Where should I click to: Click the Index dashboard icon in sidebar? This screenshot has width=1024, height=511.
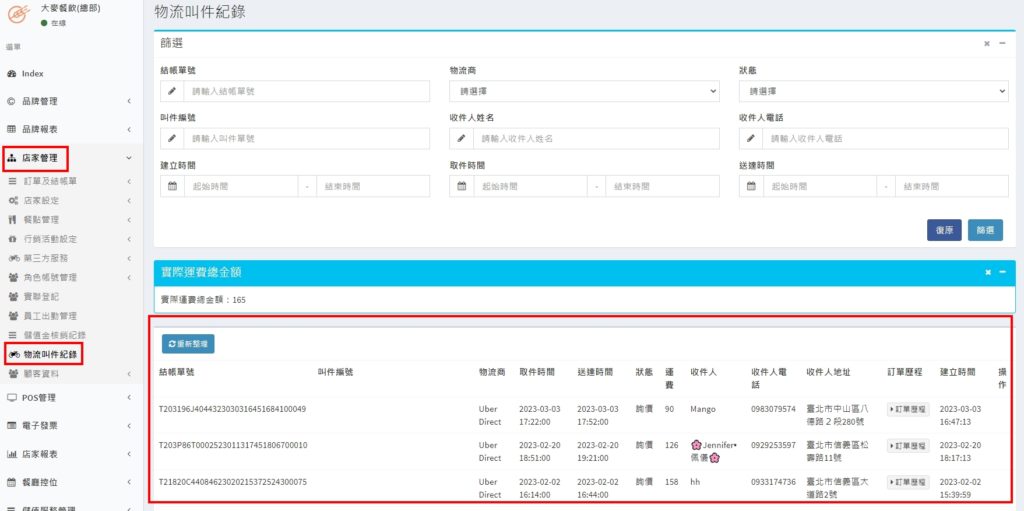12,74
